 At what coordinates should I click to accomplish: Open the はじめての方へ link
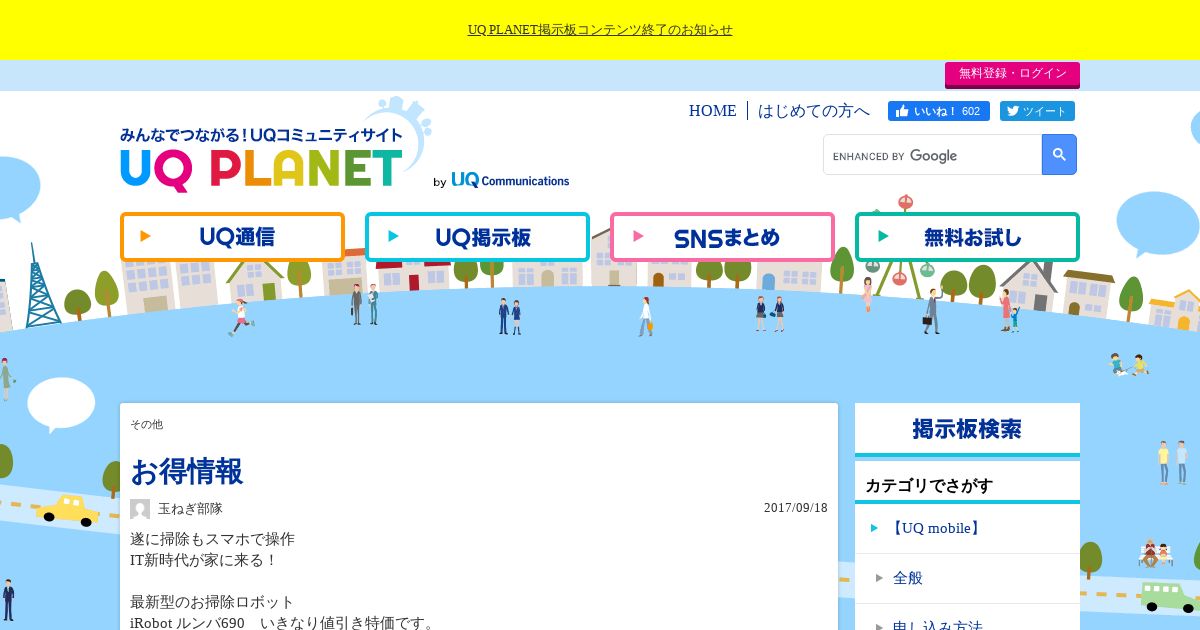click(x=814, y=111)
